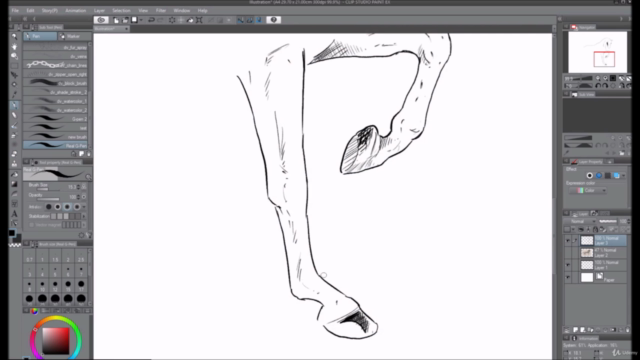
Task: Open the Brush Size dynamics button
Action: (x=84, y=187)
